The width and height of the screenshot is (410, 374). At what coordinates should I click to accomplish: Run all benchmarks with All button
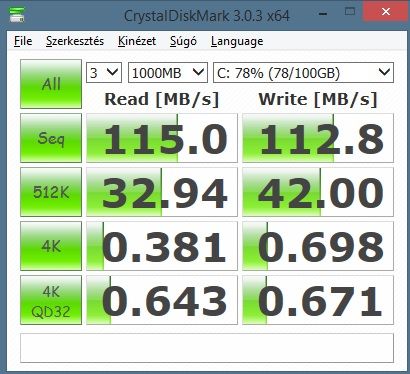[51, 84]
